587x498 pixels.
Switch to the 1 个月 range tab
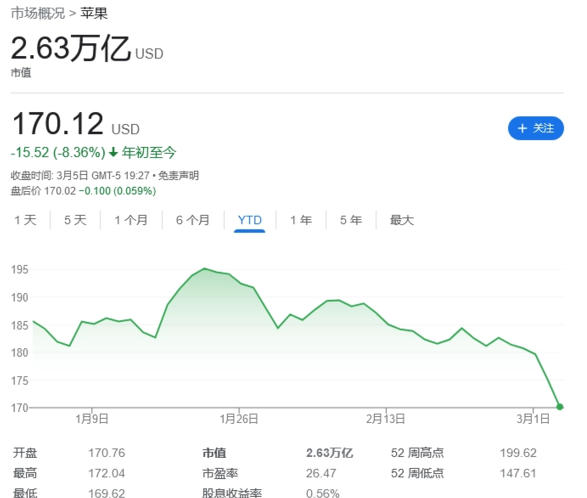[131, 220]
